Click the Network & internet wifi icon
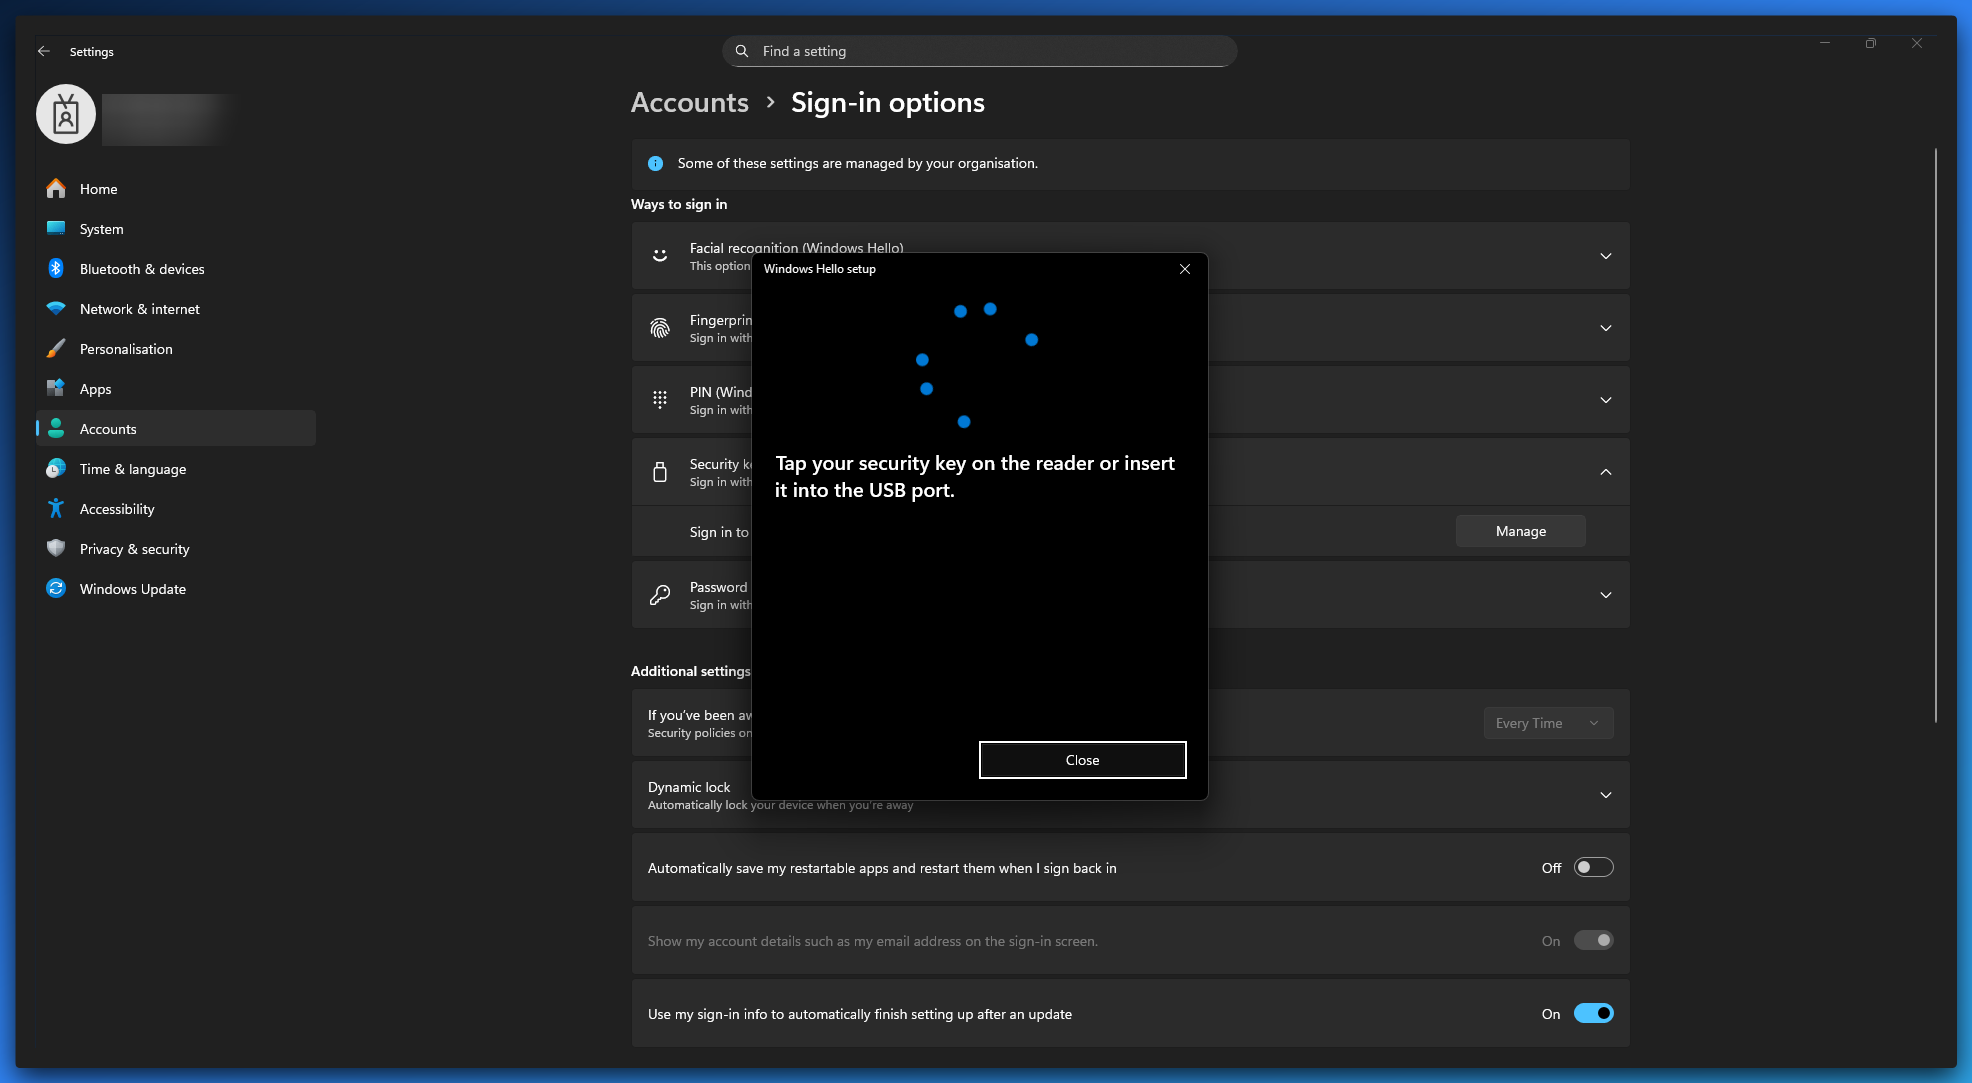 point(56,309)
